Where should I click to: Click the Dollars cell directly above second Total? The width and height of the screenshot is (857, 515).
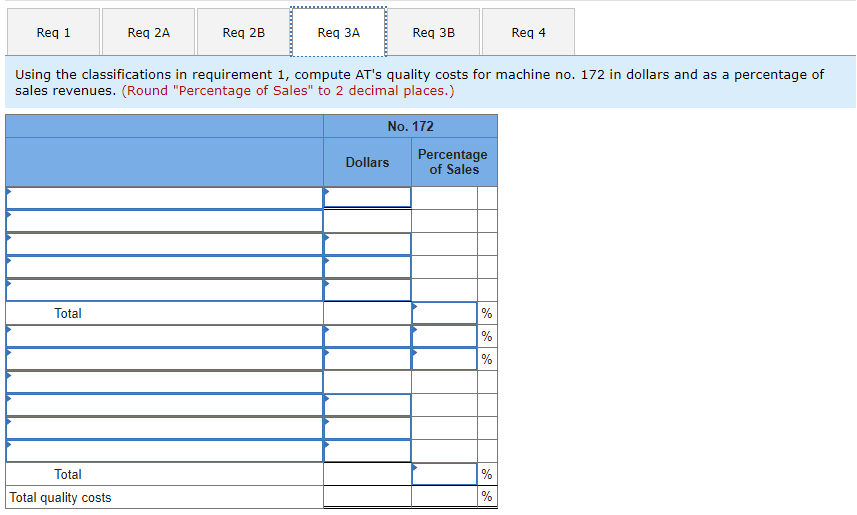coord(367,450)
